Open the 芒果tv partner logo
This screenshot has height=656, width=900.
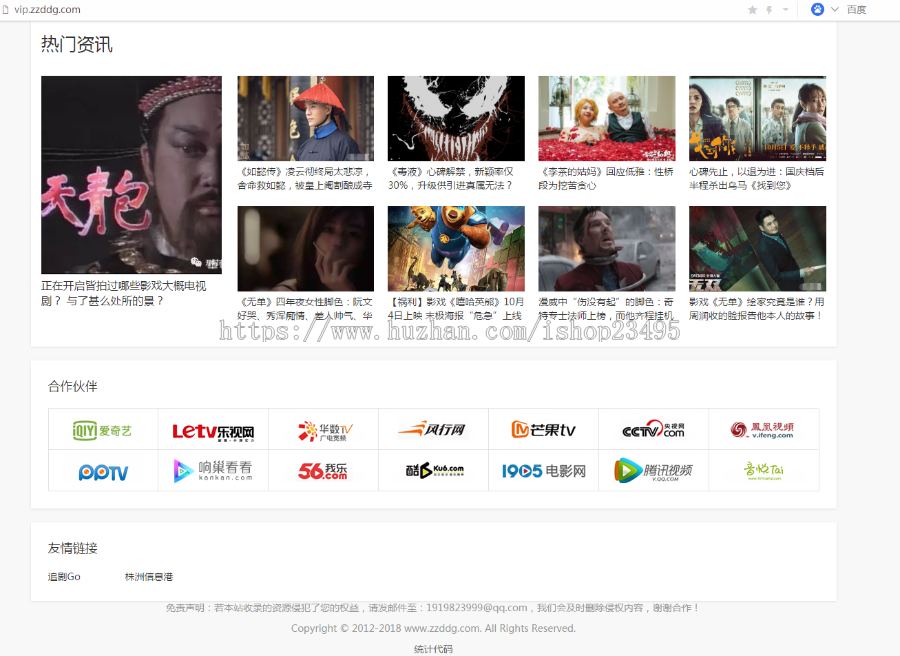[x=543, y=429]
